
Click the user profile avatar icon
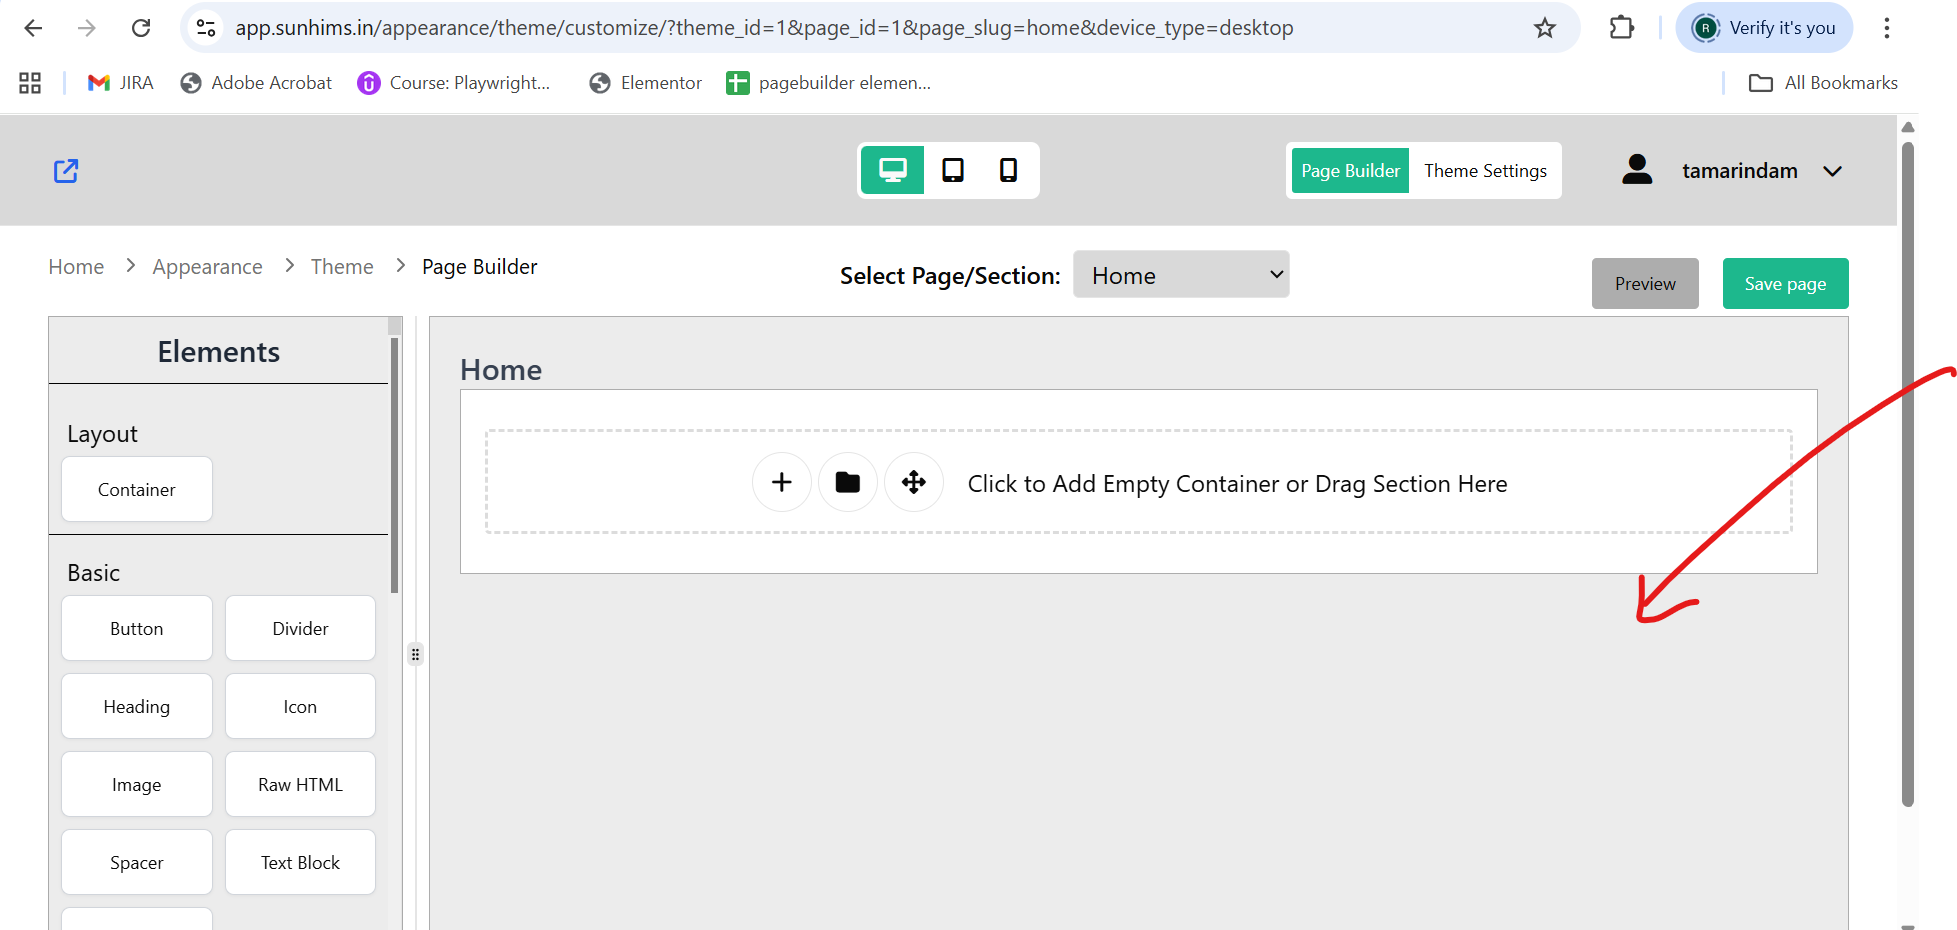pyautogui.click(x=1637, y=170)
